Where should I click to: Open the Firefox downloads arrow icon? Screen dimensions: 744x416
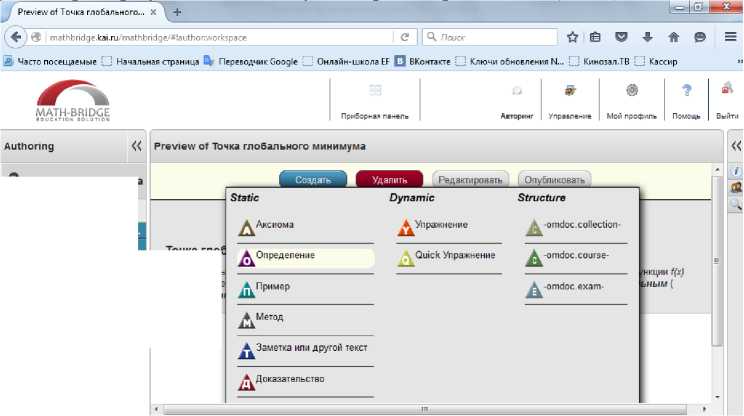point(647,37)
